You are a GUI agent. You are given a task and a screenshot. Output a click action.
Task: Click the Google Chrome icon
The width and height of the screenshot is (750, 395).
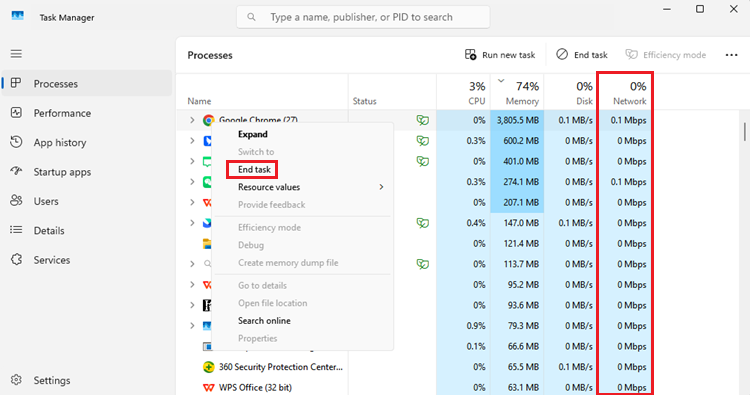(208, 120)
